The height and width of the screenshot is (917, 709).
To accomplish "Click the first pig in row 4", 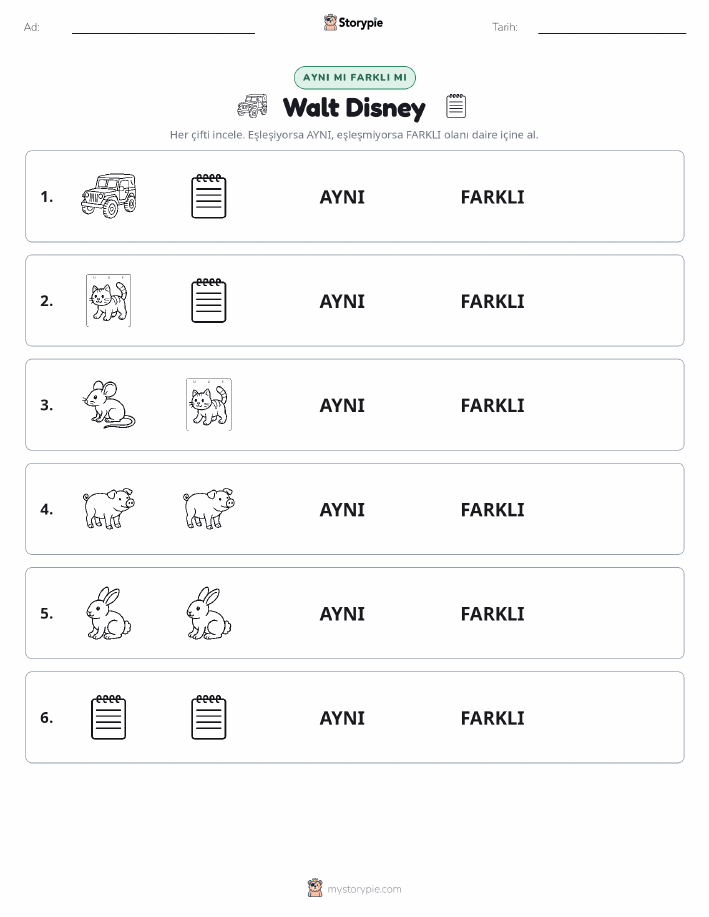I will click(x=109, y=509).
